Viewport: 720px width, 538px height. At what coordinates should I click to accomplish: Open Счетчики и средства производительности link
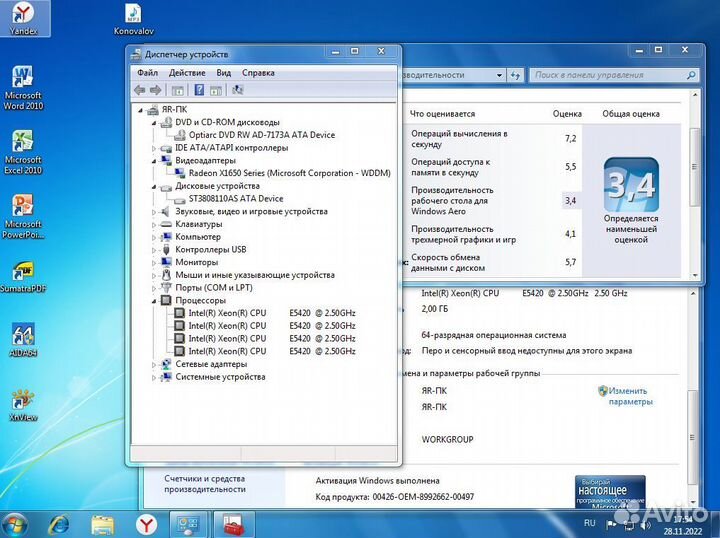pyautogui.click(x=205, y=484)
